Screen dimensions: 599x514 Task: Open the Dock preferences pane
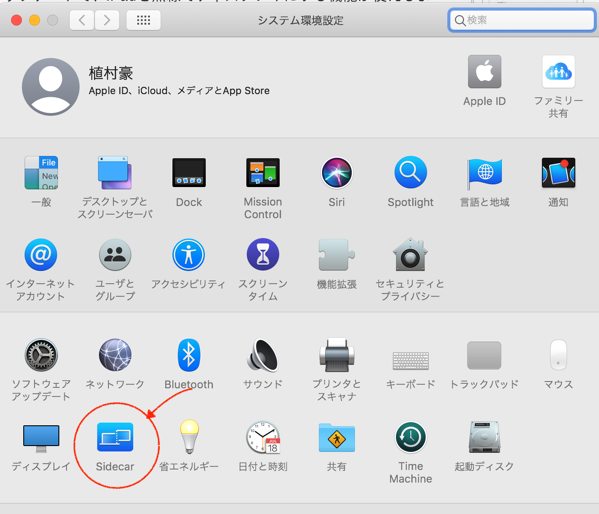tap(189, 173)
